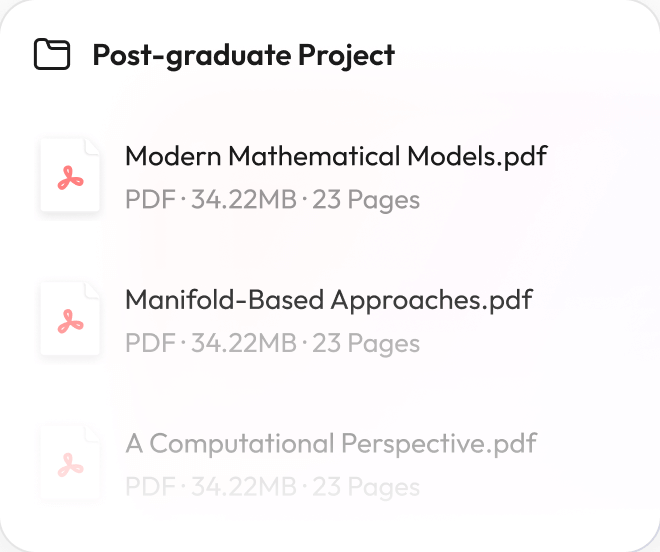Click "23 Pages" under Manifold-Based Approaches

(366, 343)
